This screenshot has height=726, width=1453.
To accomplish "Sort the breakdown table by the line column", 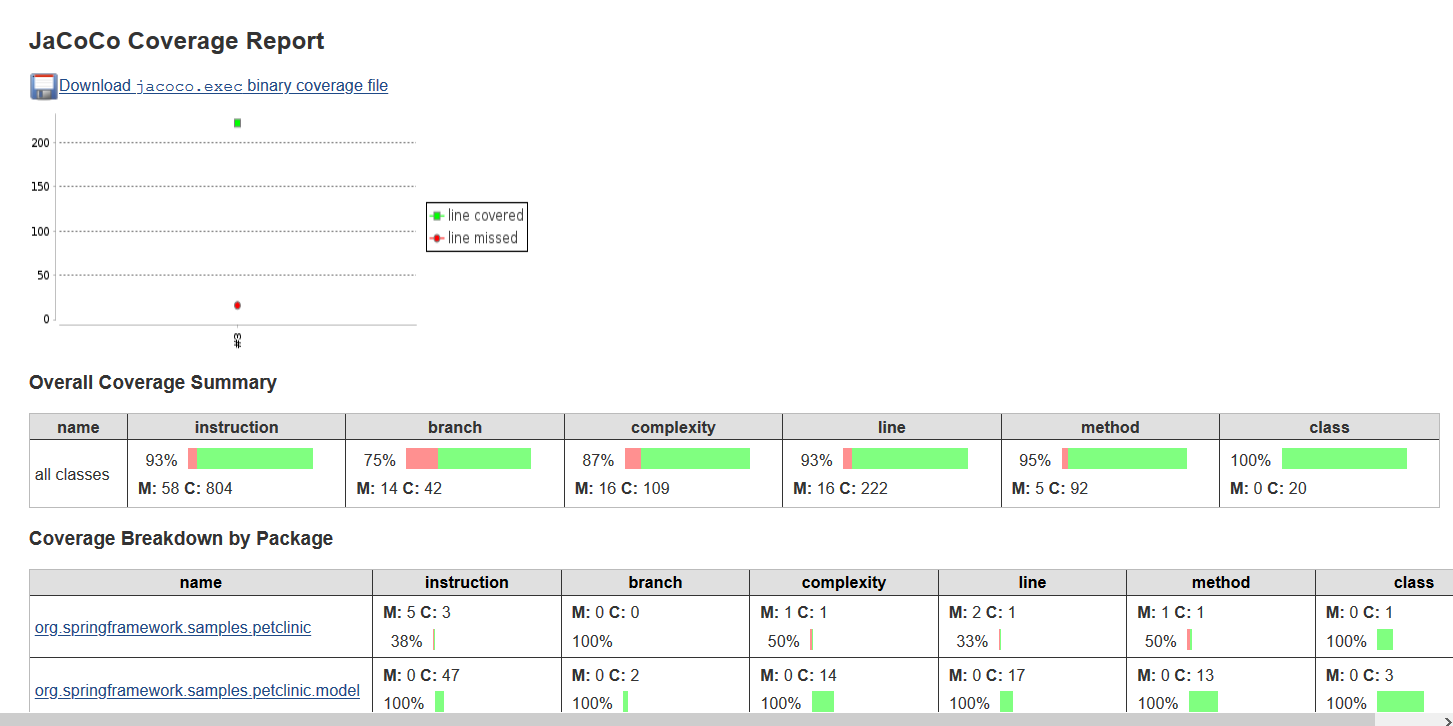I will pyautogui.click(x=1032, y=582).
